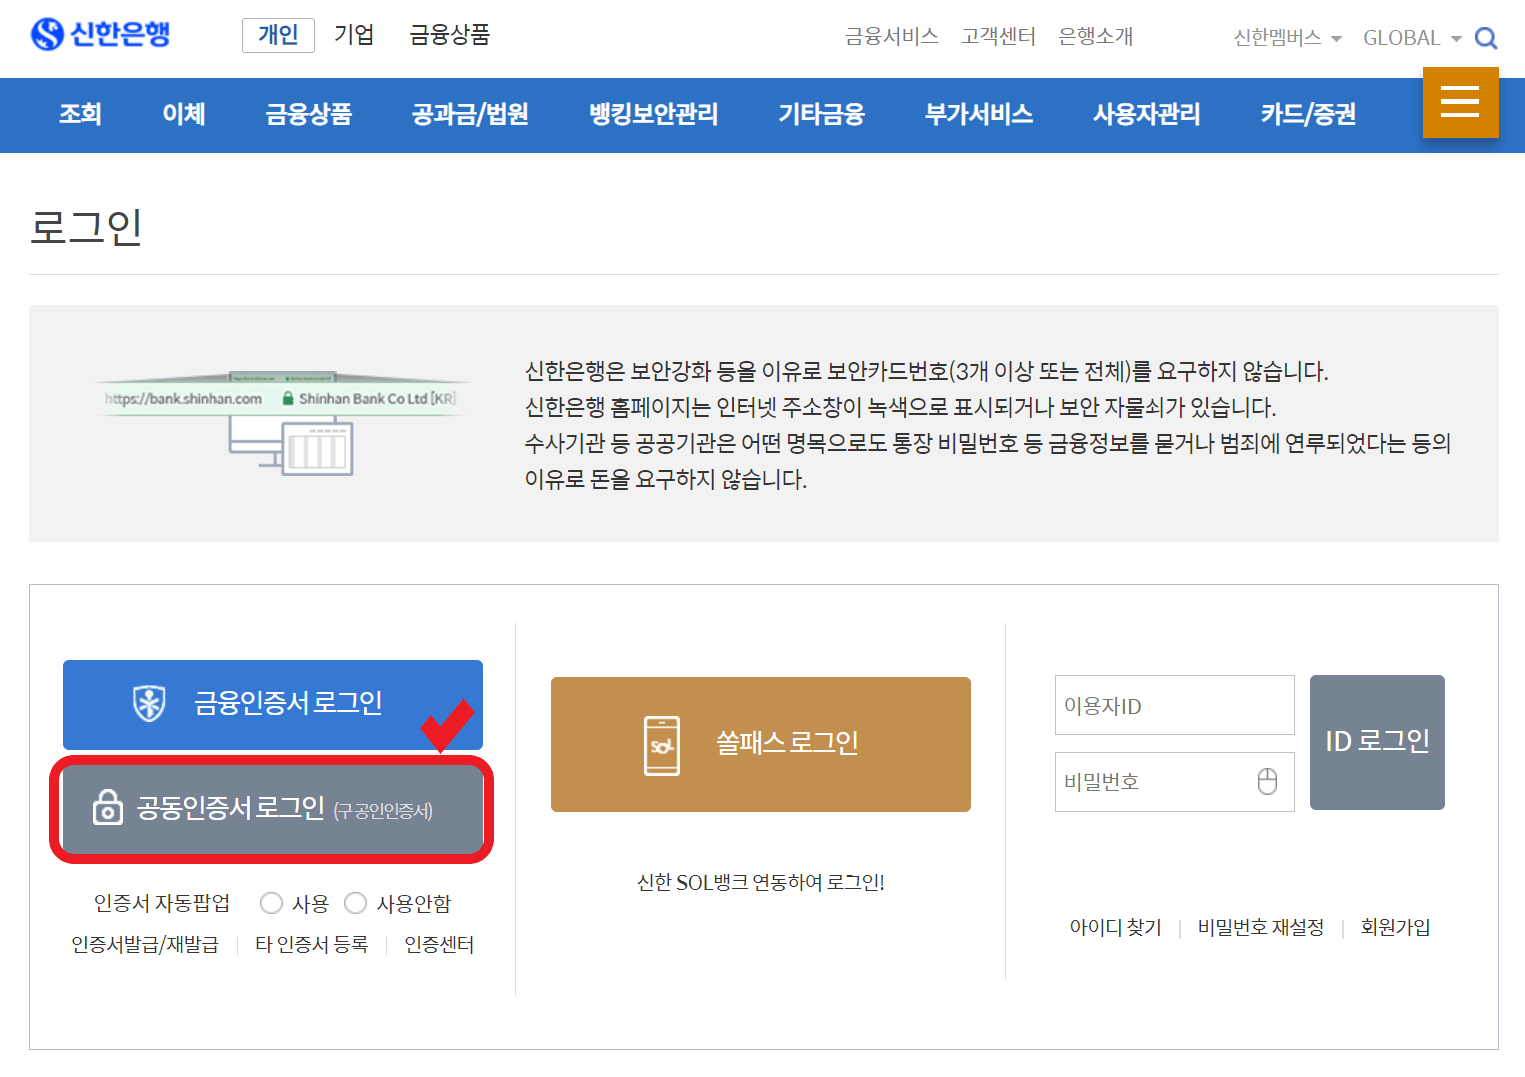Open the 뱅킹보안관리 menu
The height and width of the screenshot is (1077, 1525).
point(654,114)
